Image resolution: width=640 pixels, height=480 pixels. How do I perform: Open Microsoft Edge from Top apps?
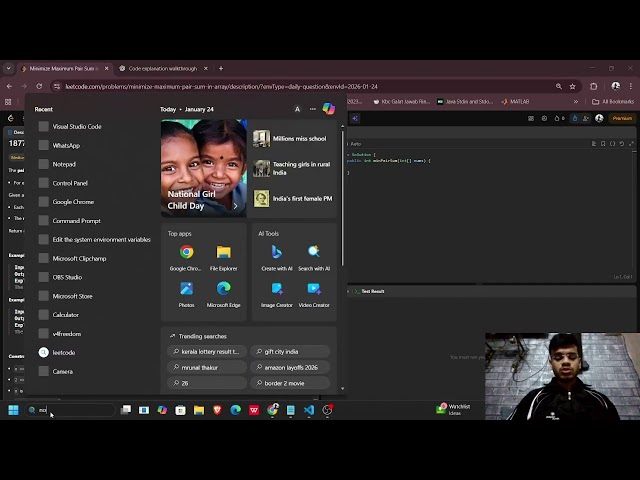click(224, 291)
